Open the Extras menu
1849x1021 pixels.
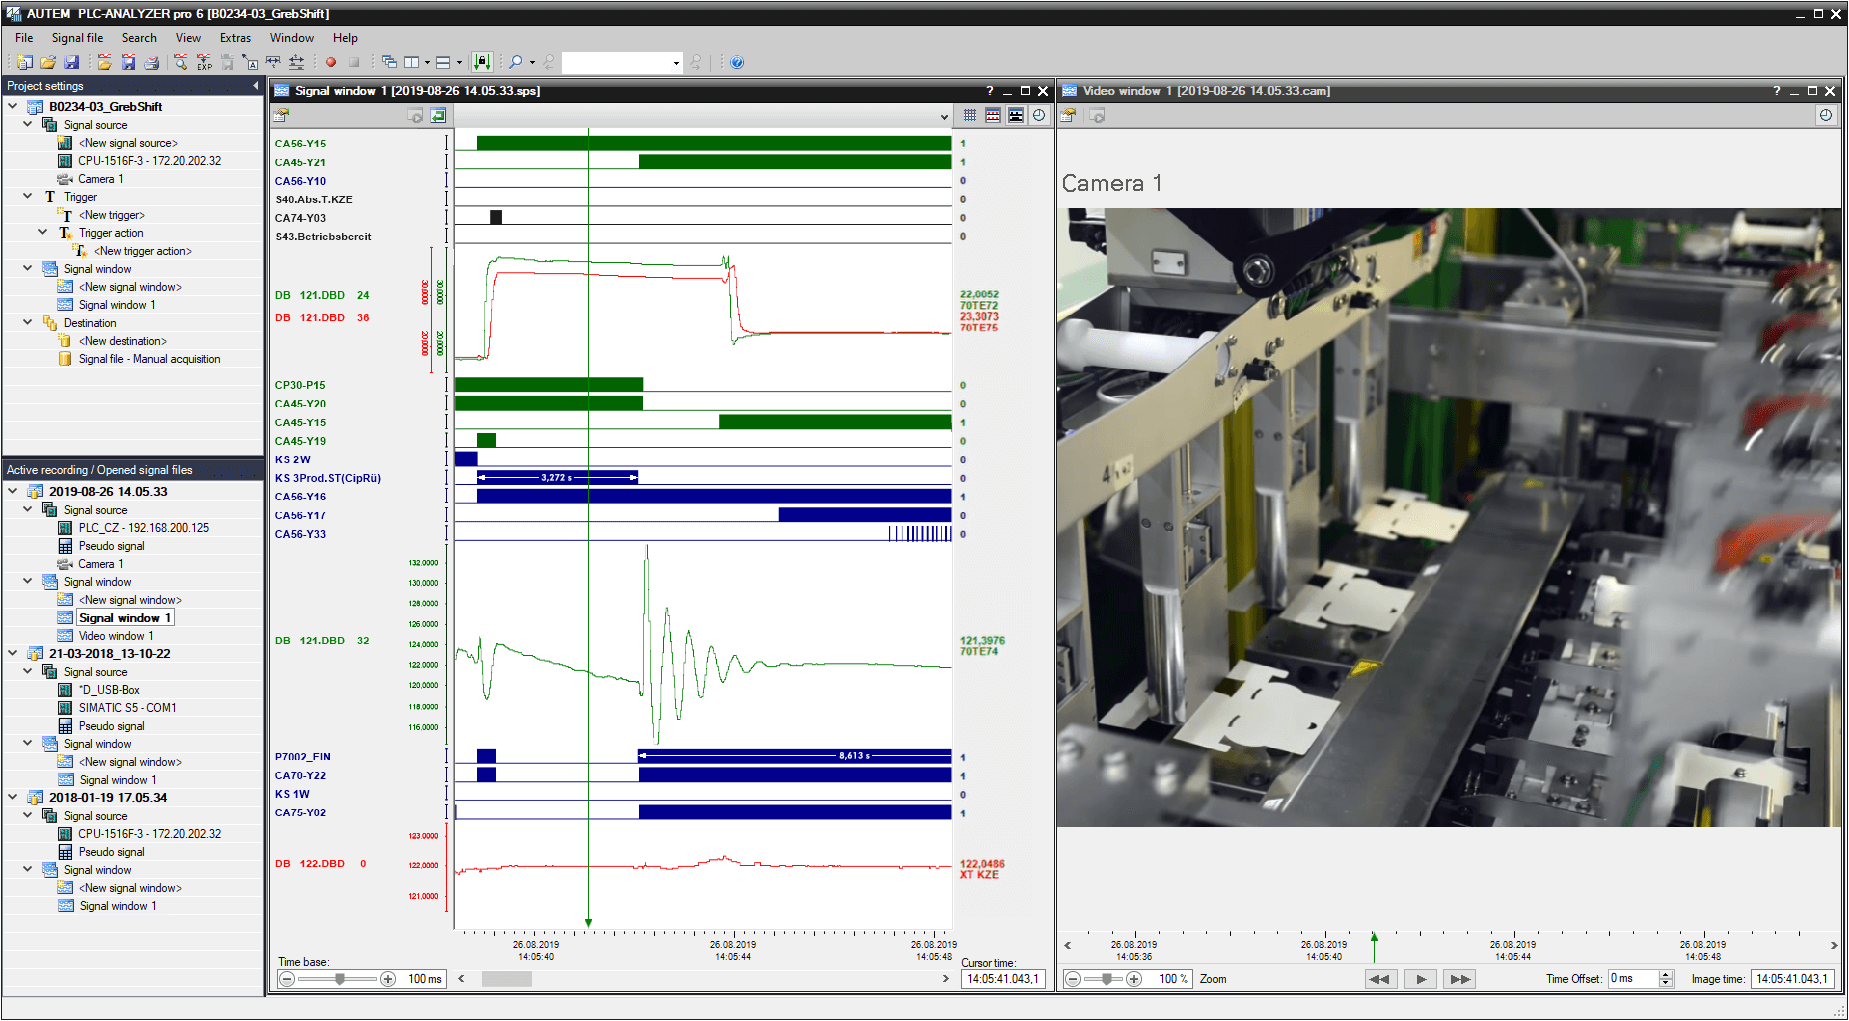(x=235, y=38)
